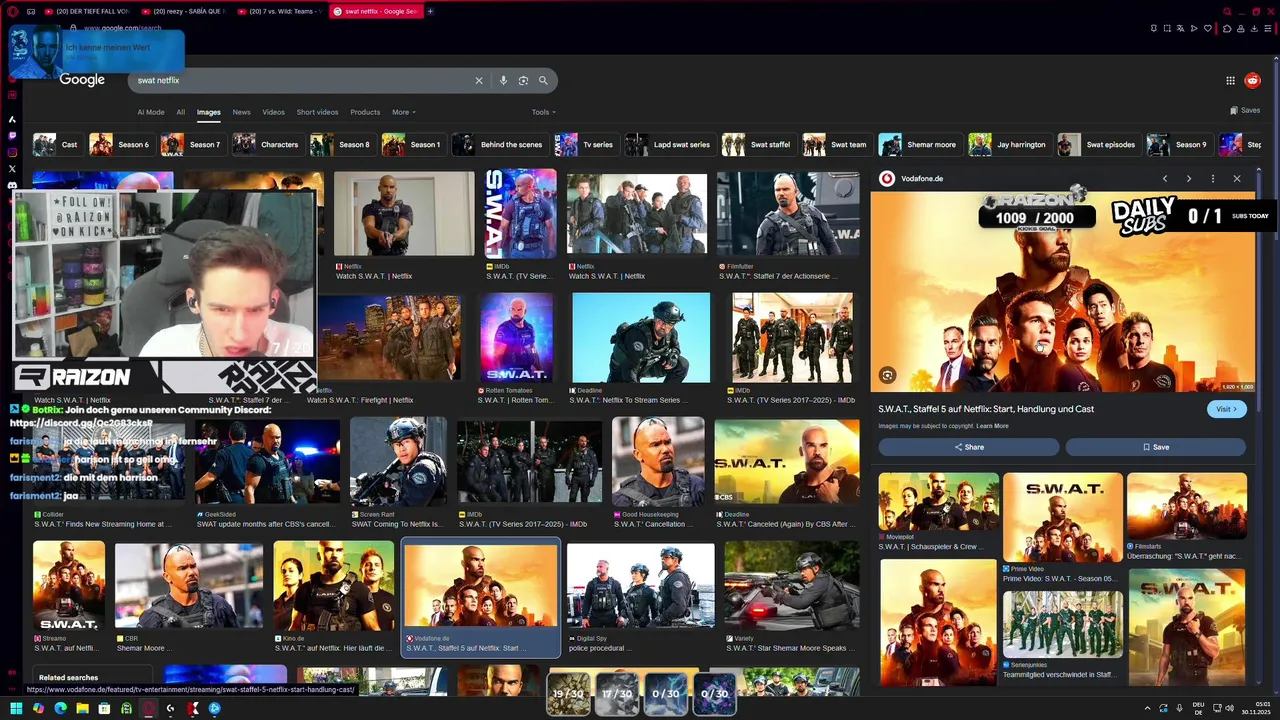Open the Opera translate page icon

(1180, 28)
